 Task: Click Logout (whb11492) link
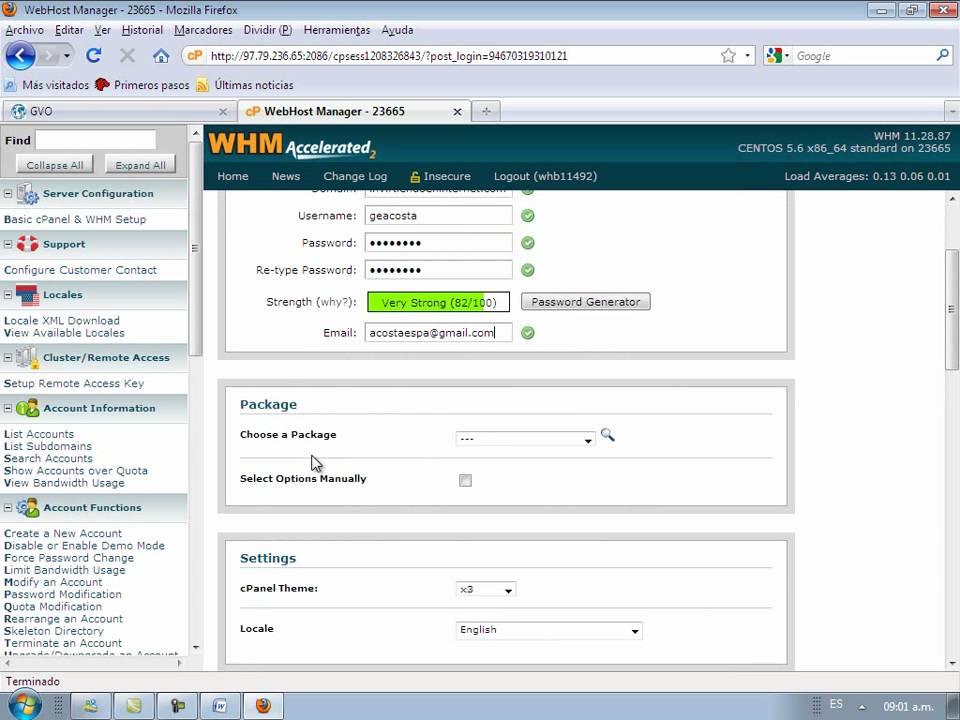pyautogui.click(x=545, y=176)
